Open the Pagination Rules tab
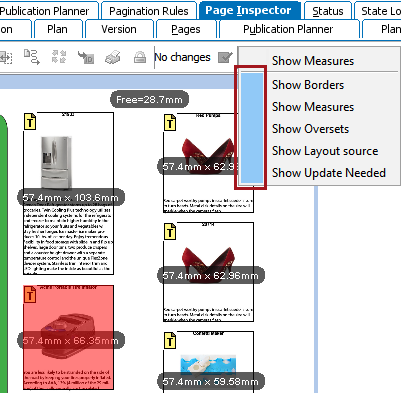Viewport: 401px width, 393px height. [149, 11]
